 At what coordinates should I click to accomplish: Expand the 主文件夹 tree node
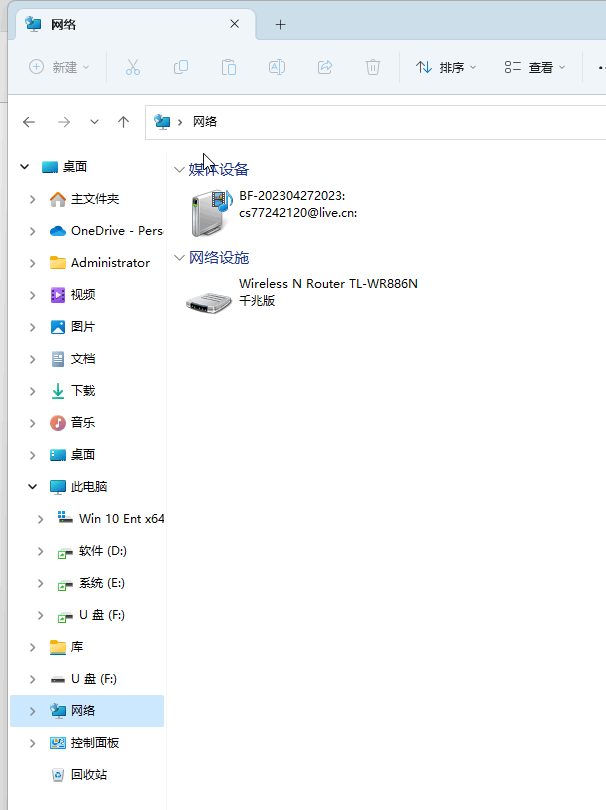(x=33, y=199)
